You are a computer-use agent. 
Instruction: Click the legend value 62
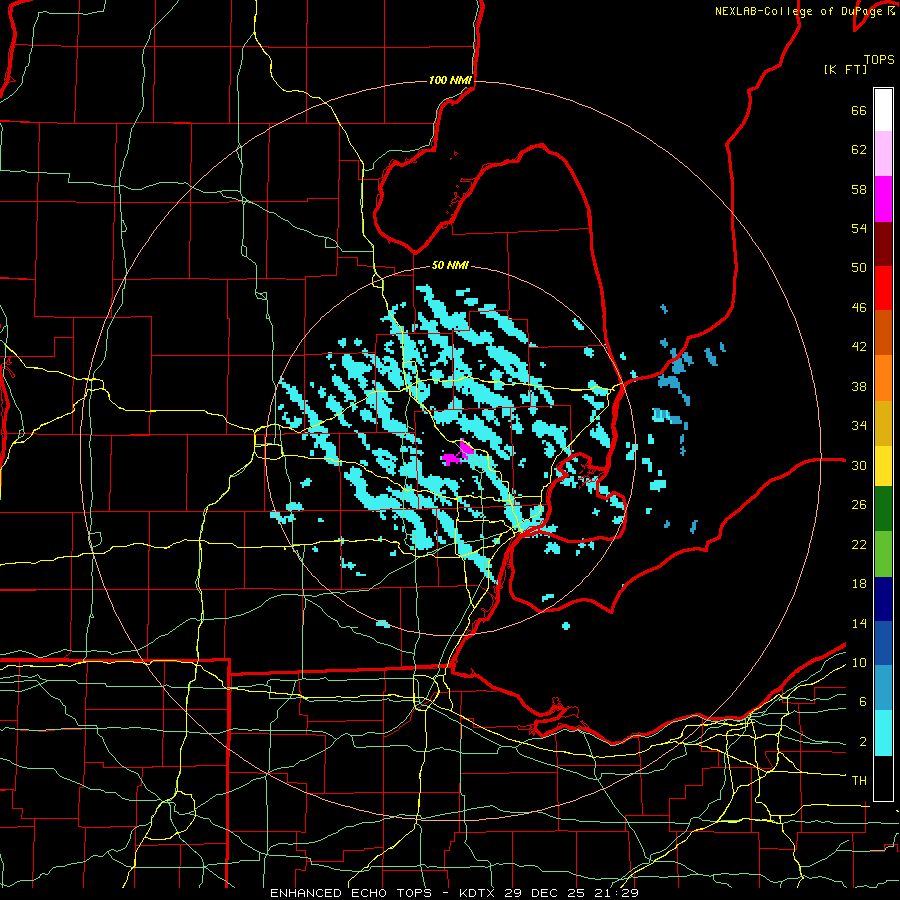[x=859, y=150]
